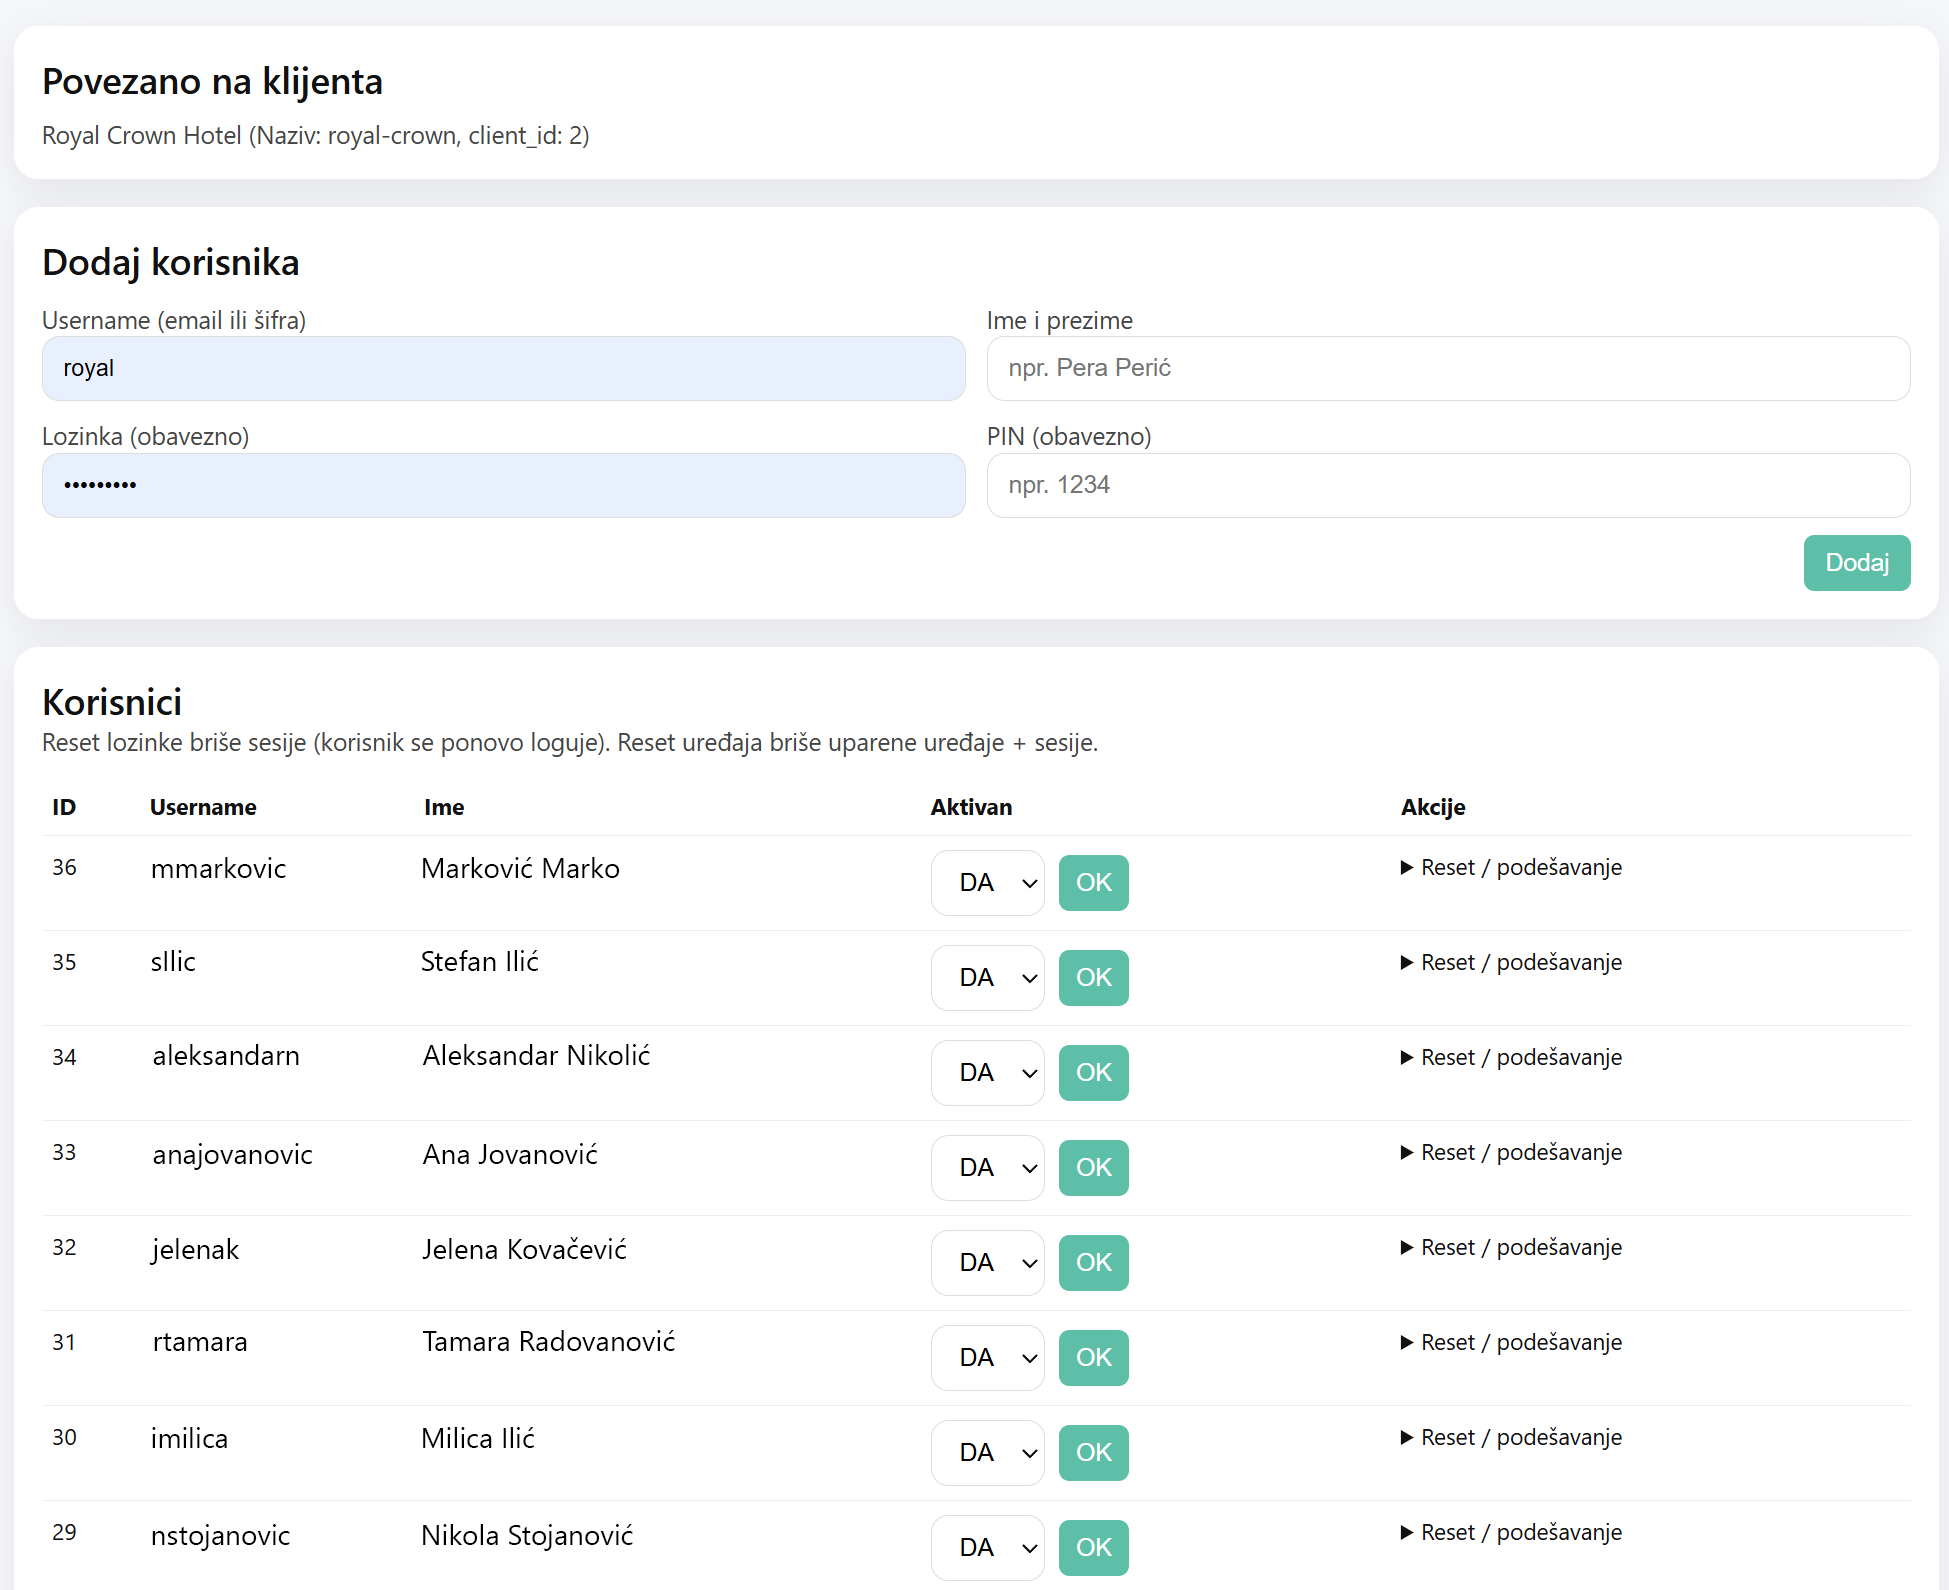Select username text imilica
This screenshot has width=1949, height=1590.
pos(189,1439)
